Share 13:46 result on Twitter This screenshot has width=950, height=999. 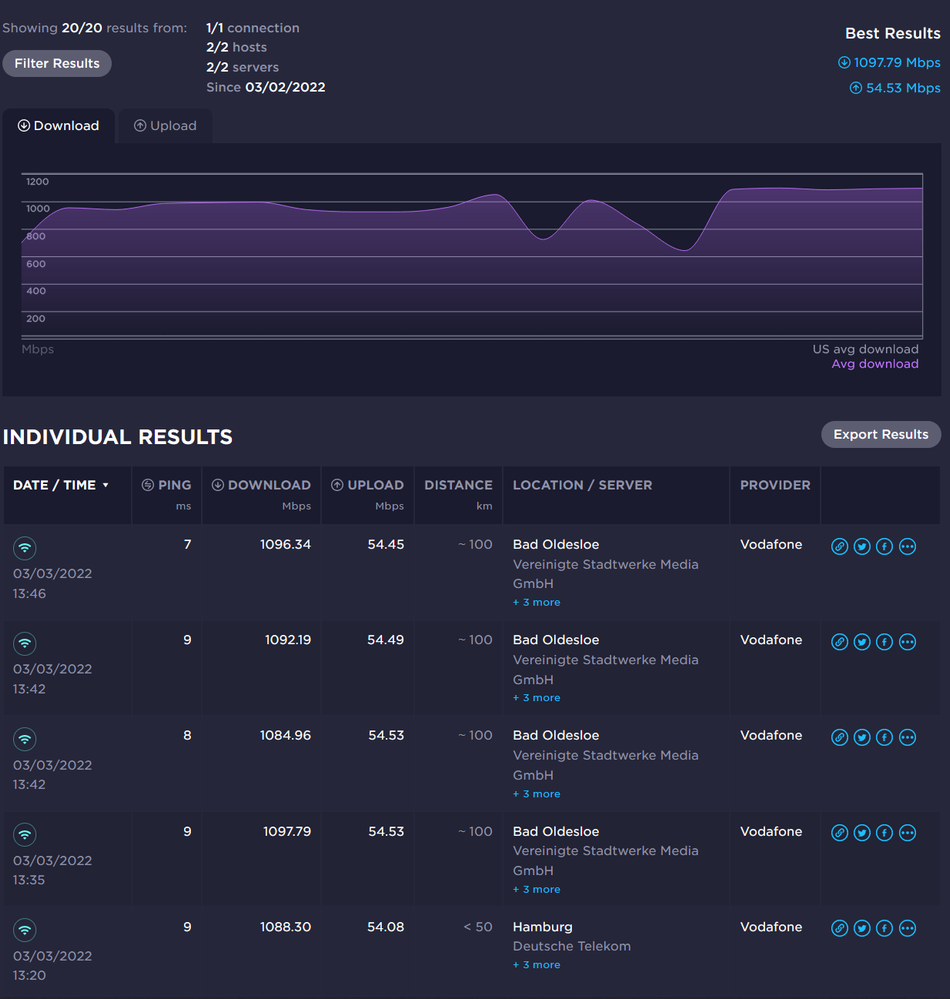pyautogui.click(x=862, y=546)
